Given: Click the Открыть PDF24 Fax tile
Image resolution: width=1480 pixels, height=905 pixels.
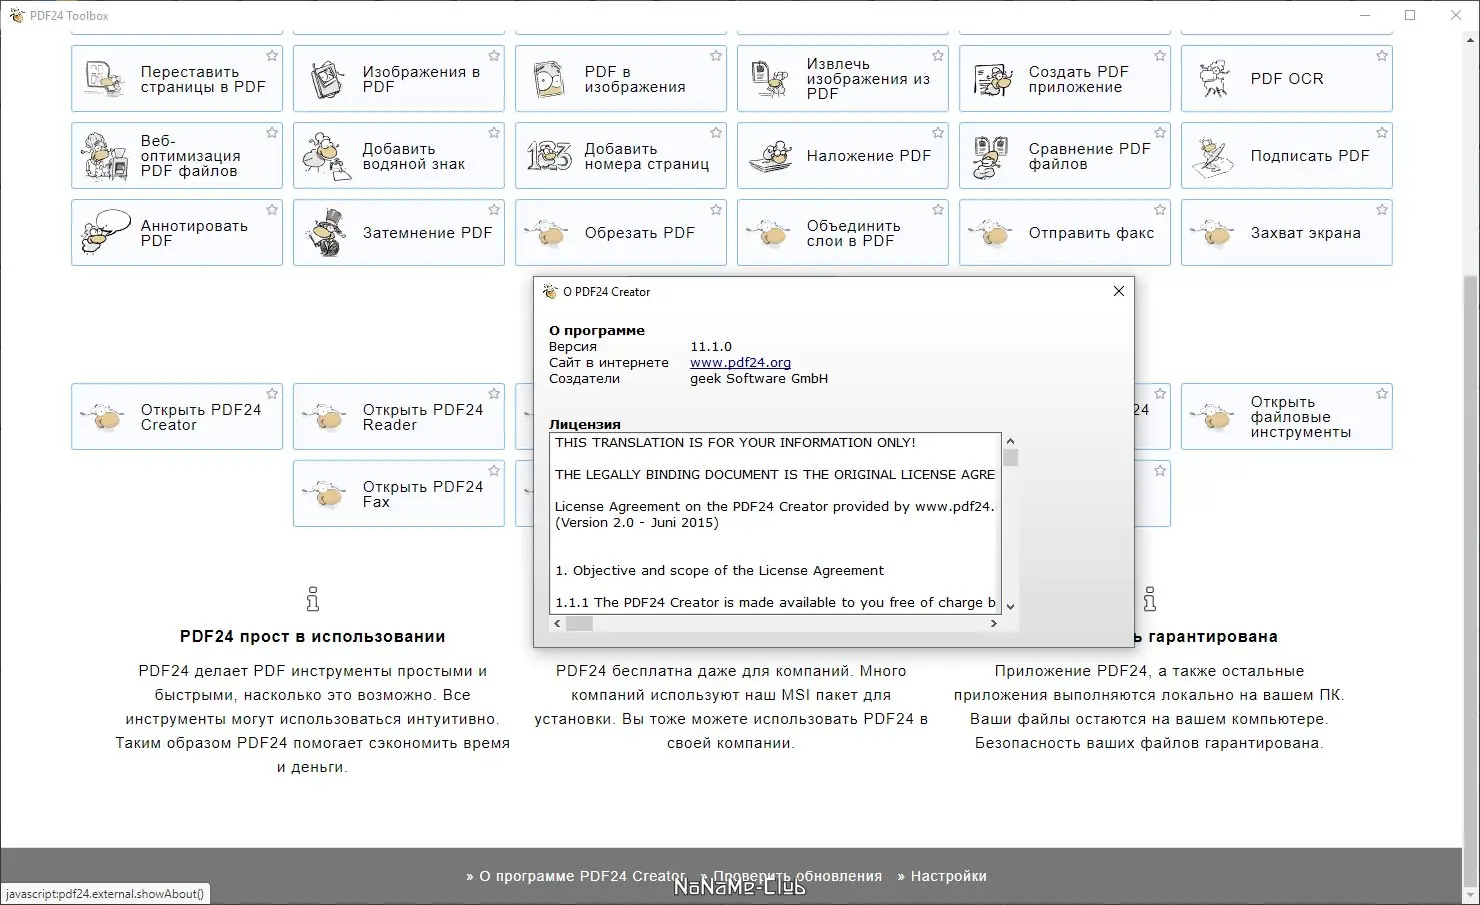Looking at the screenshot, I should pos(399,494).
